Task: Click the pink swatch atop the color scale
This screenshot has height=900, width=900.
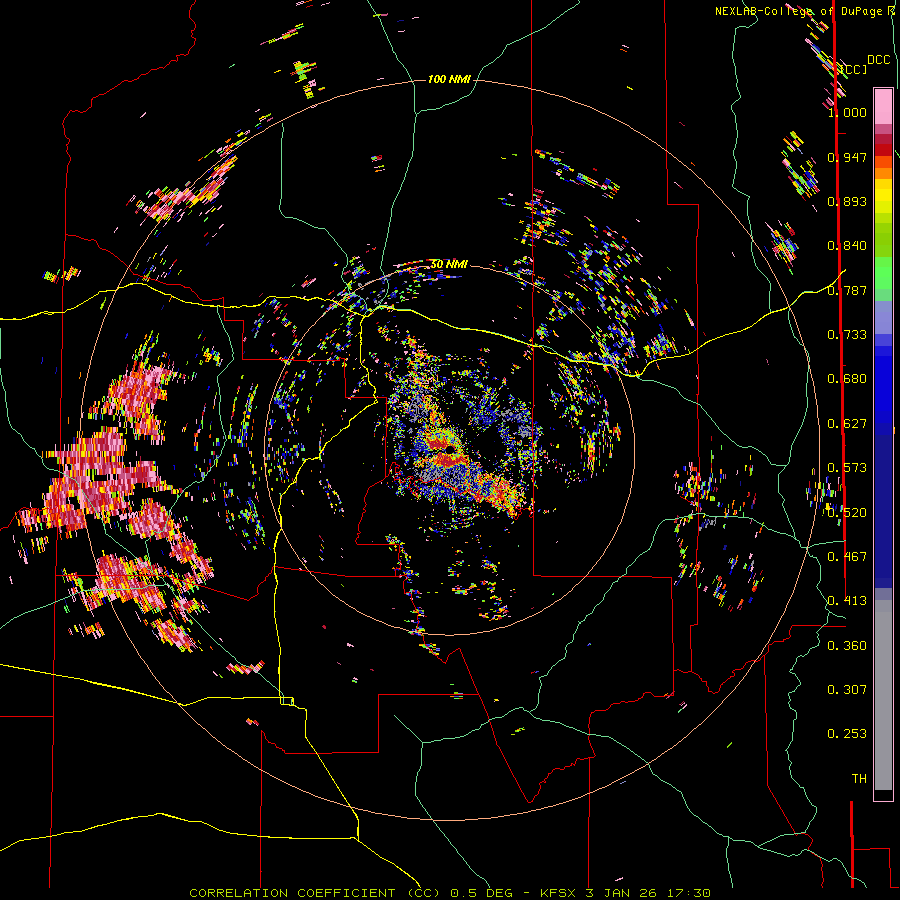Action: (883, 106)
